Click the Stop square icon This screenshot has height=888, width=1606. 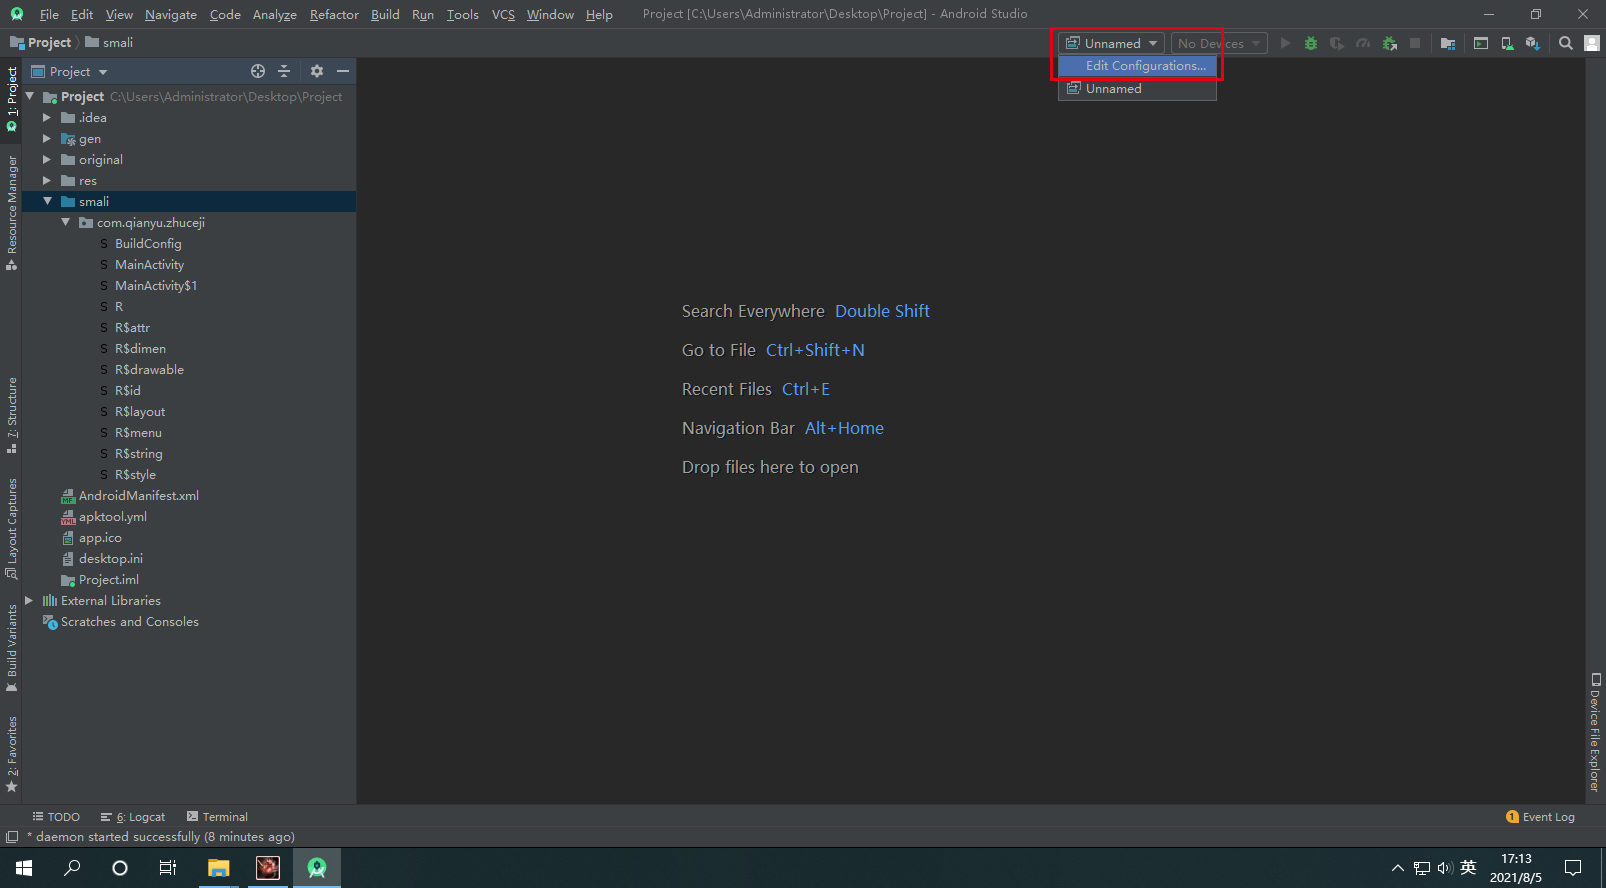tap(1415, 43)
